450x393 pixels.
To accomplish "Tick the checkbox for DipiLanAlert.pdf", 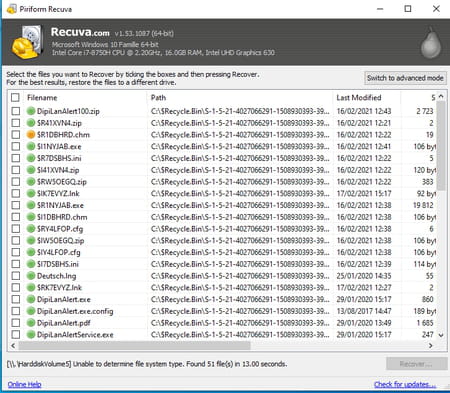I will click(16, 323).
